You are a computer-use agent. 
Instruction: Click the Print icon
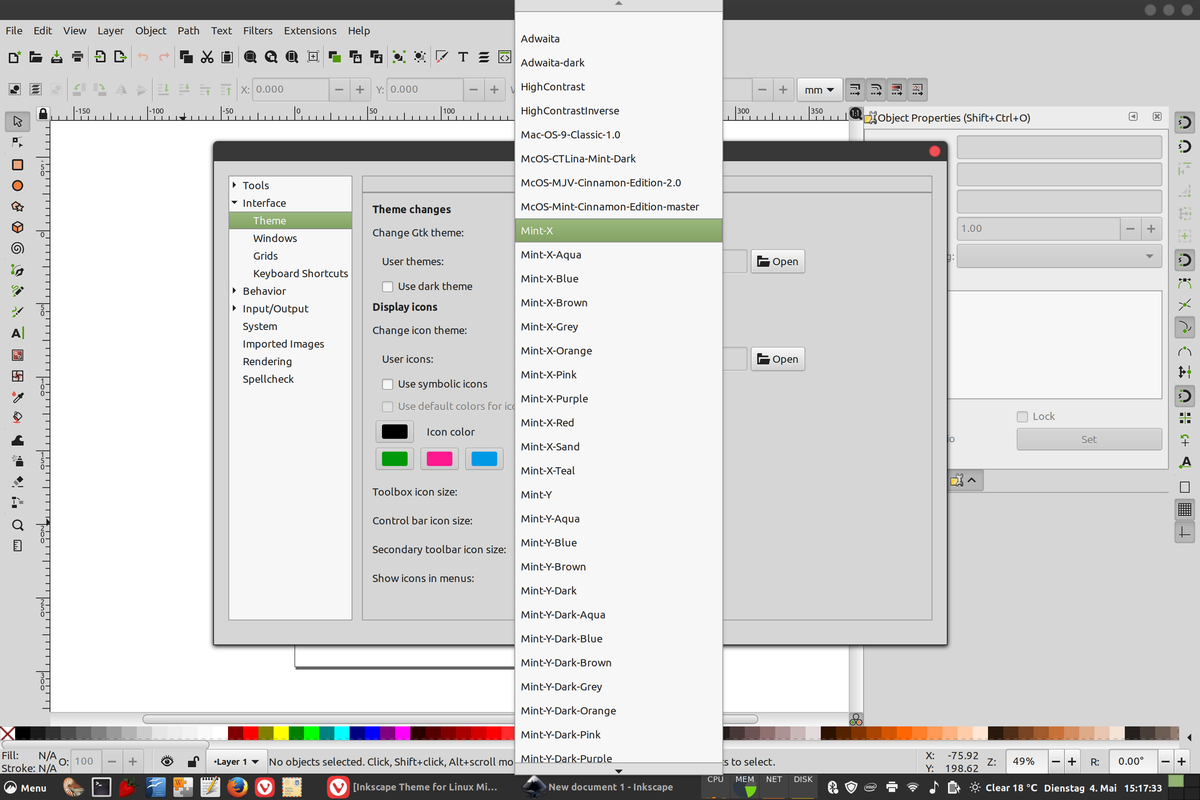78,57
